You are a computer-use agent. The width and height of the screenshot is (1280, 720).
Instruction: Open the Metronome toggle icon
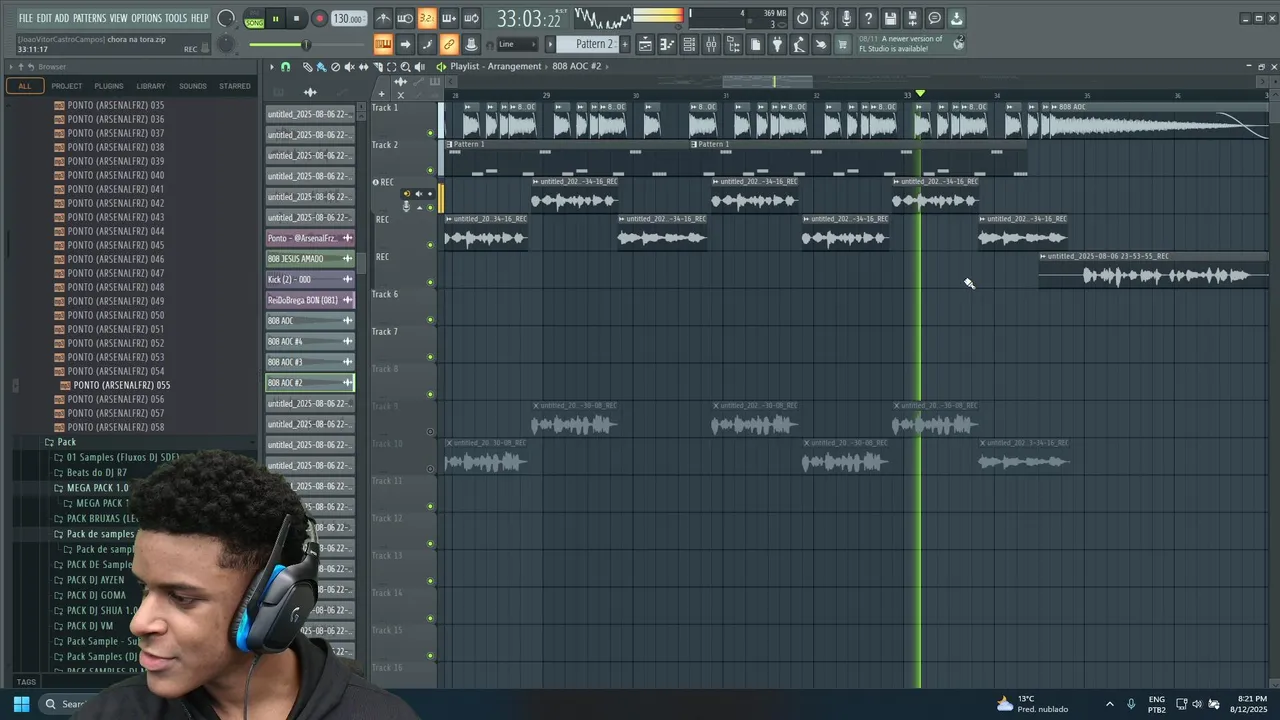(x=383, y=18)
